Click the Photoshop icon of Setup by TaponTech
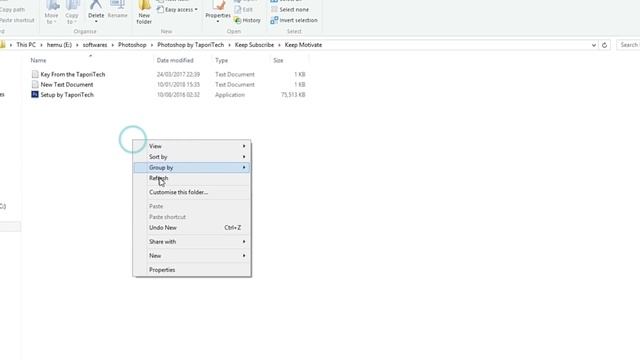Viewport: 640px width, 360px height. [x=35, y=95]
